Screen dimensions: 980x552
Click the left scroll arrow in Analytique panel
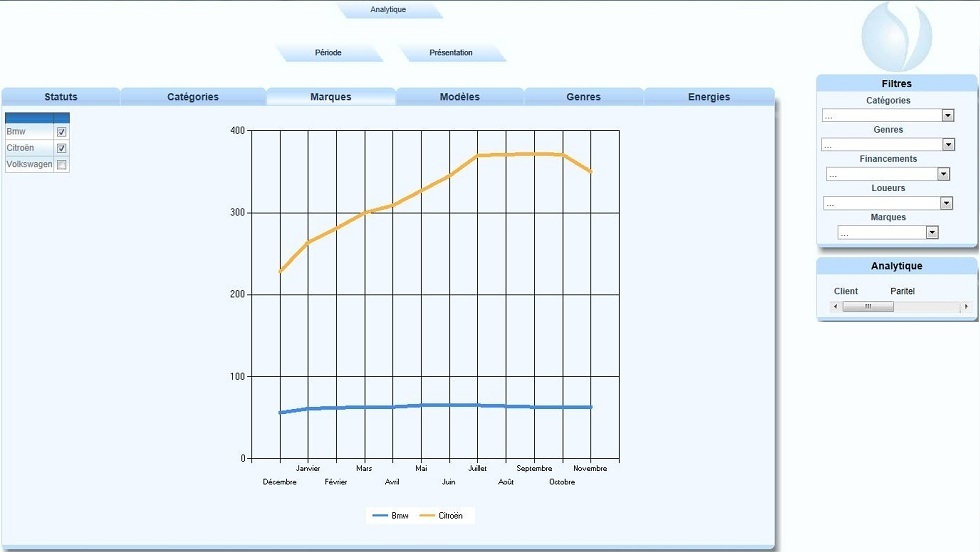tap(835, 306)
